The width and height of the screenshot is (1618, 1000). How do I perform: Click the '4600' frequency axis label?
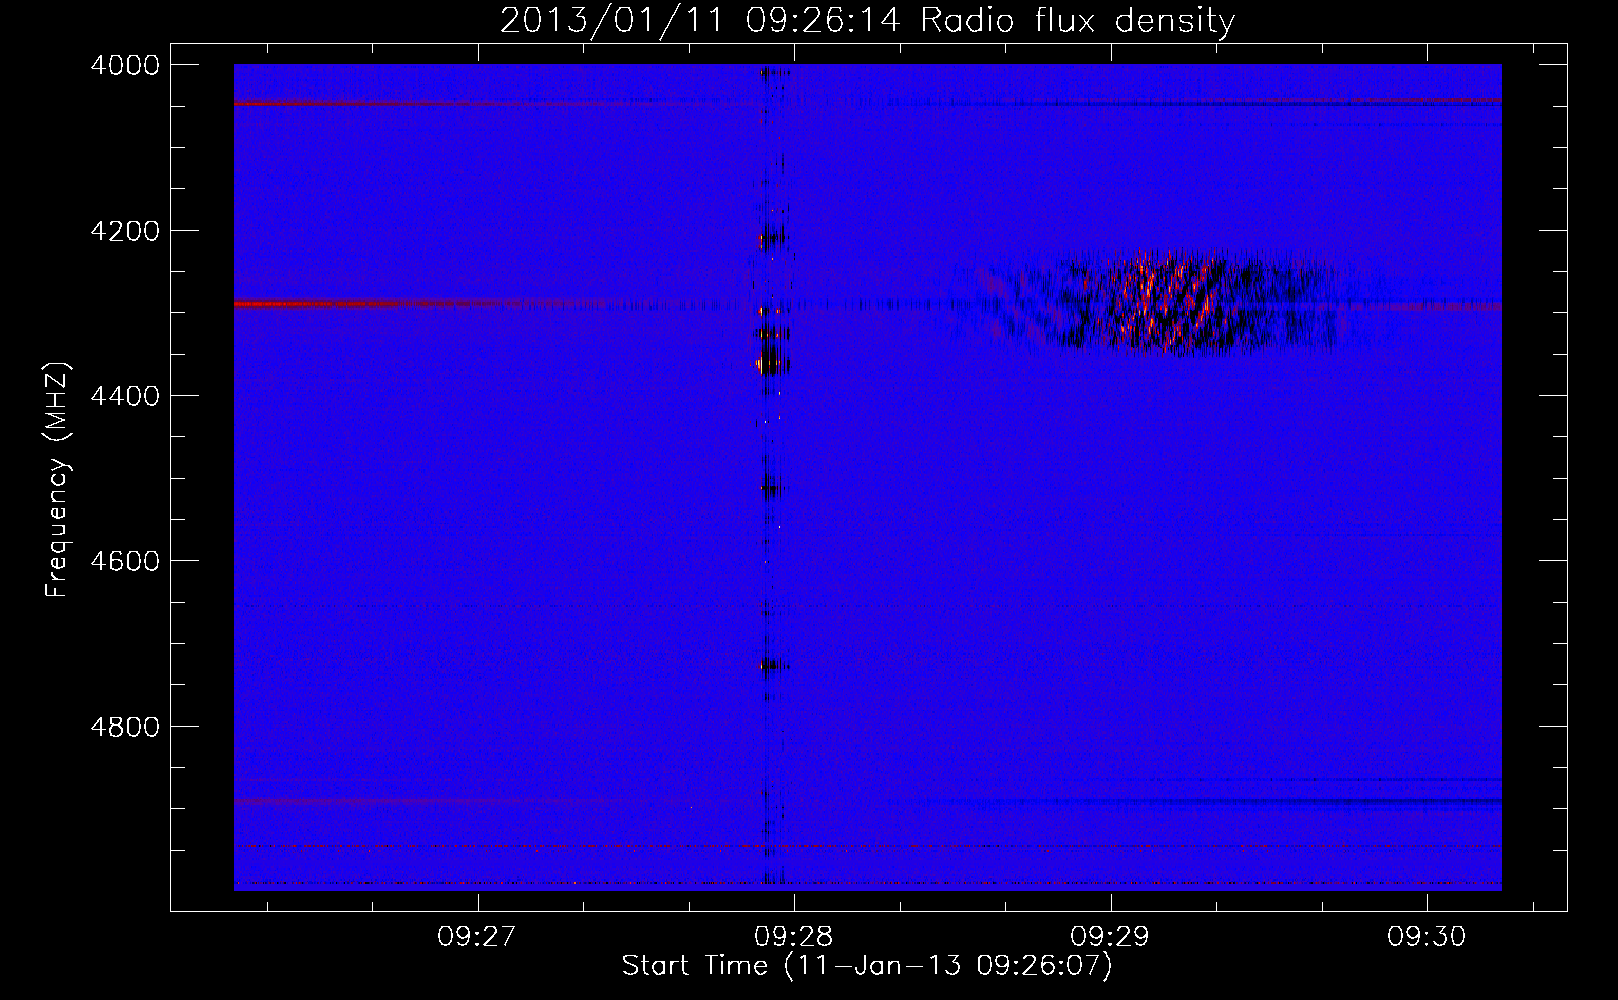[x=124, y=561]
